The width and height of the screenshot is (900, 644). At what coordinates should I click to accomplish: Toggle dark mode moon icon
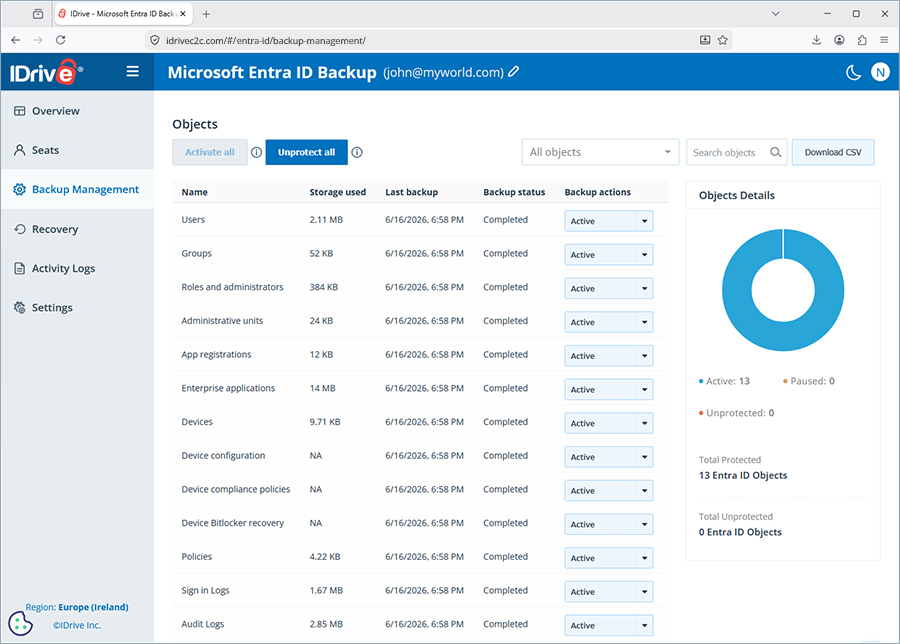[854, 72]
